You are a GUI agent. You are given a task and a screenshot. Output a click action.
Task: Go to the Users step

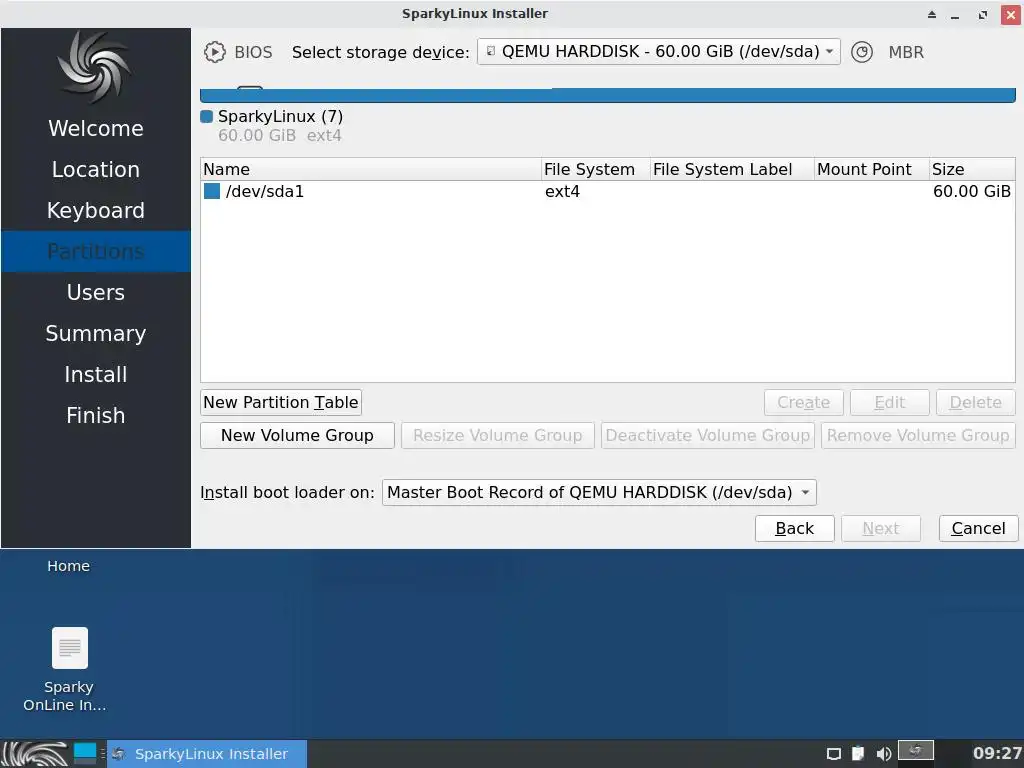pos(96,293)
